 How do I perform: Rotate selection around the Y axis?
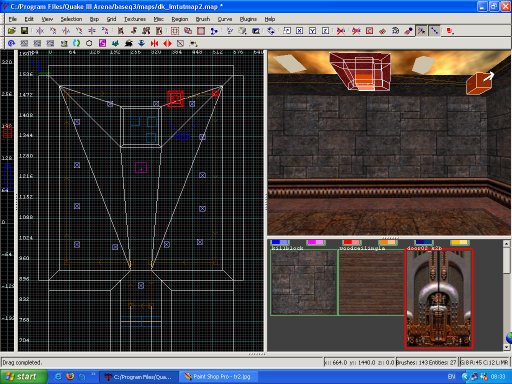pyautogui.click(x=79, y=31)
